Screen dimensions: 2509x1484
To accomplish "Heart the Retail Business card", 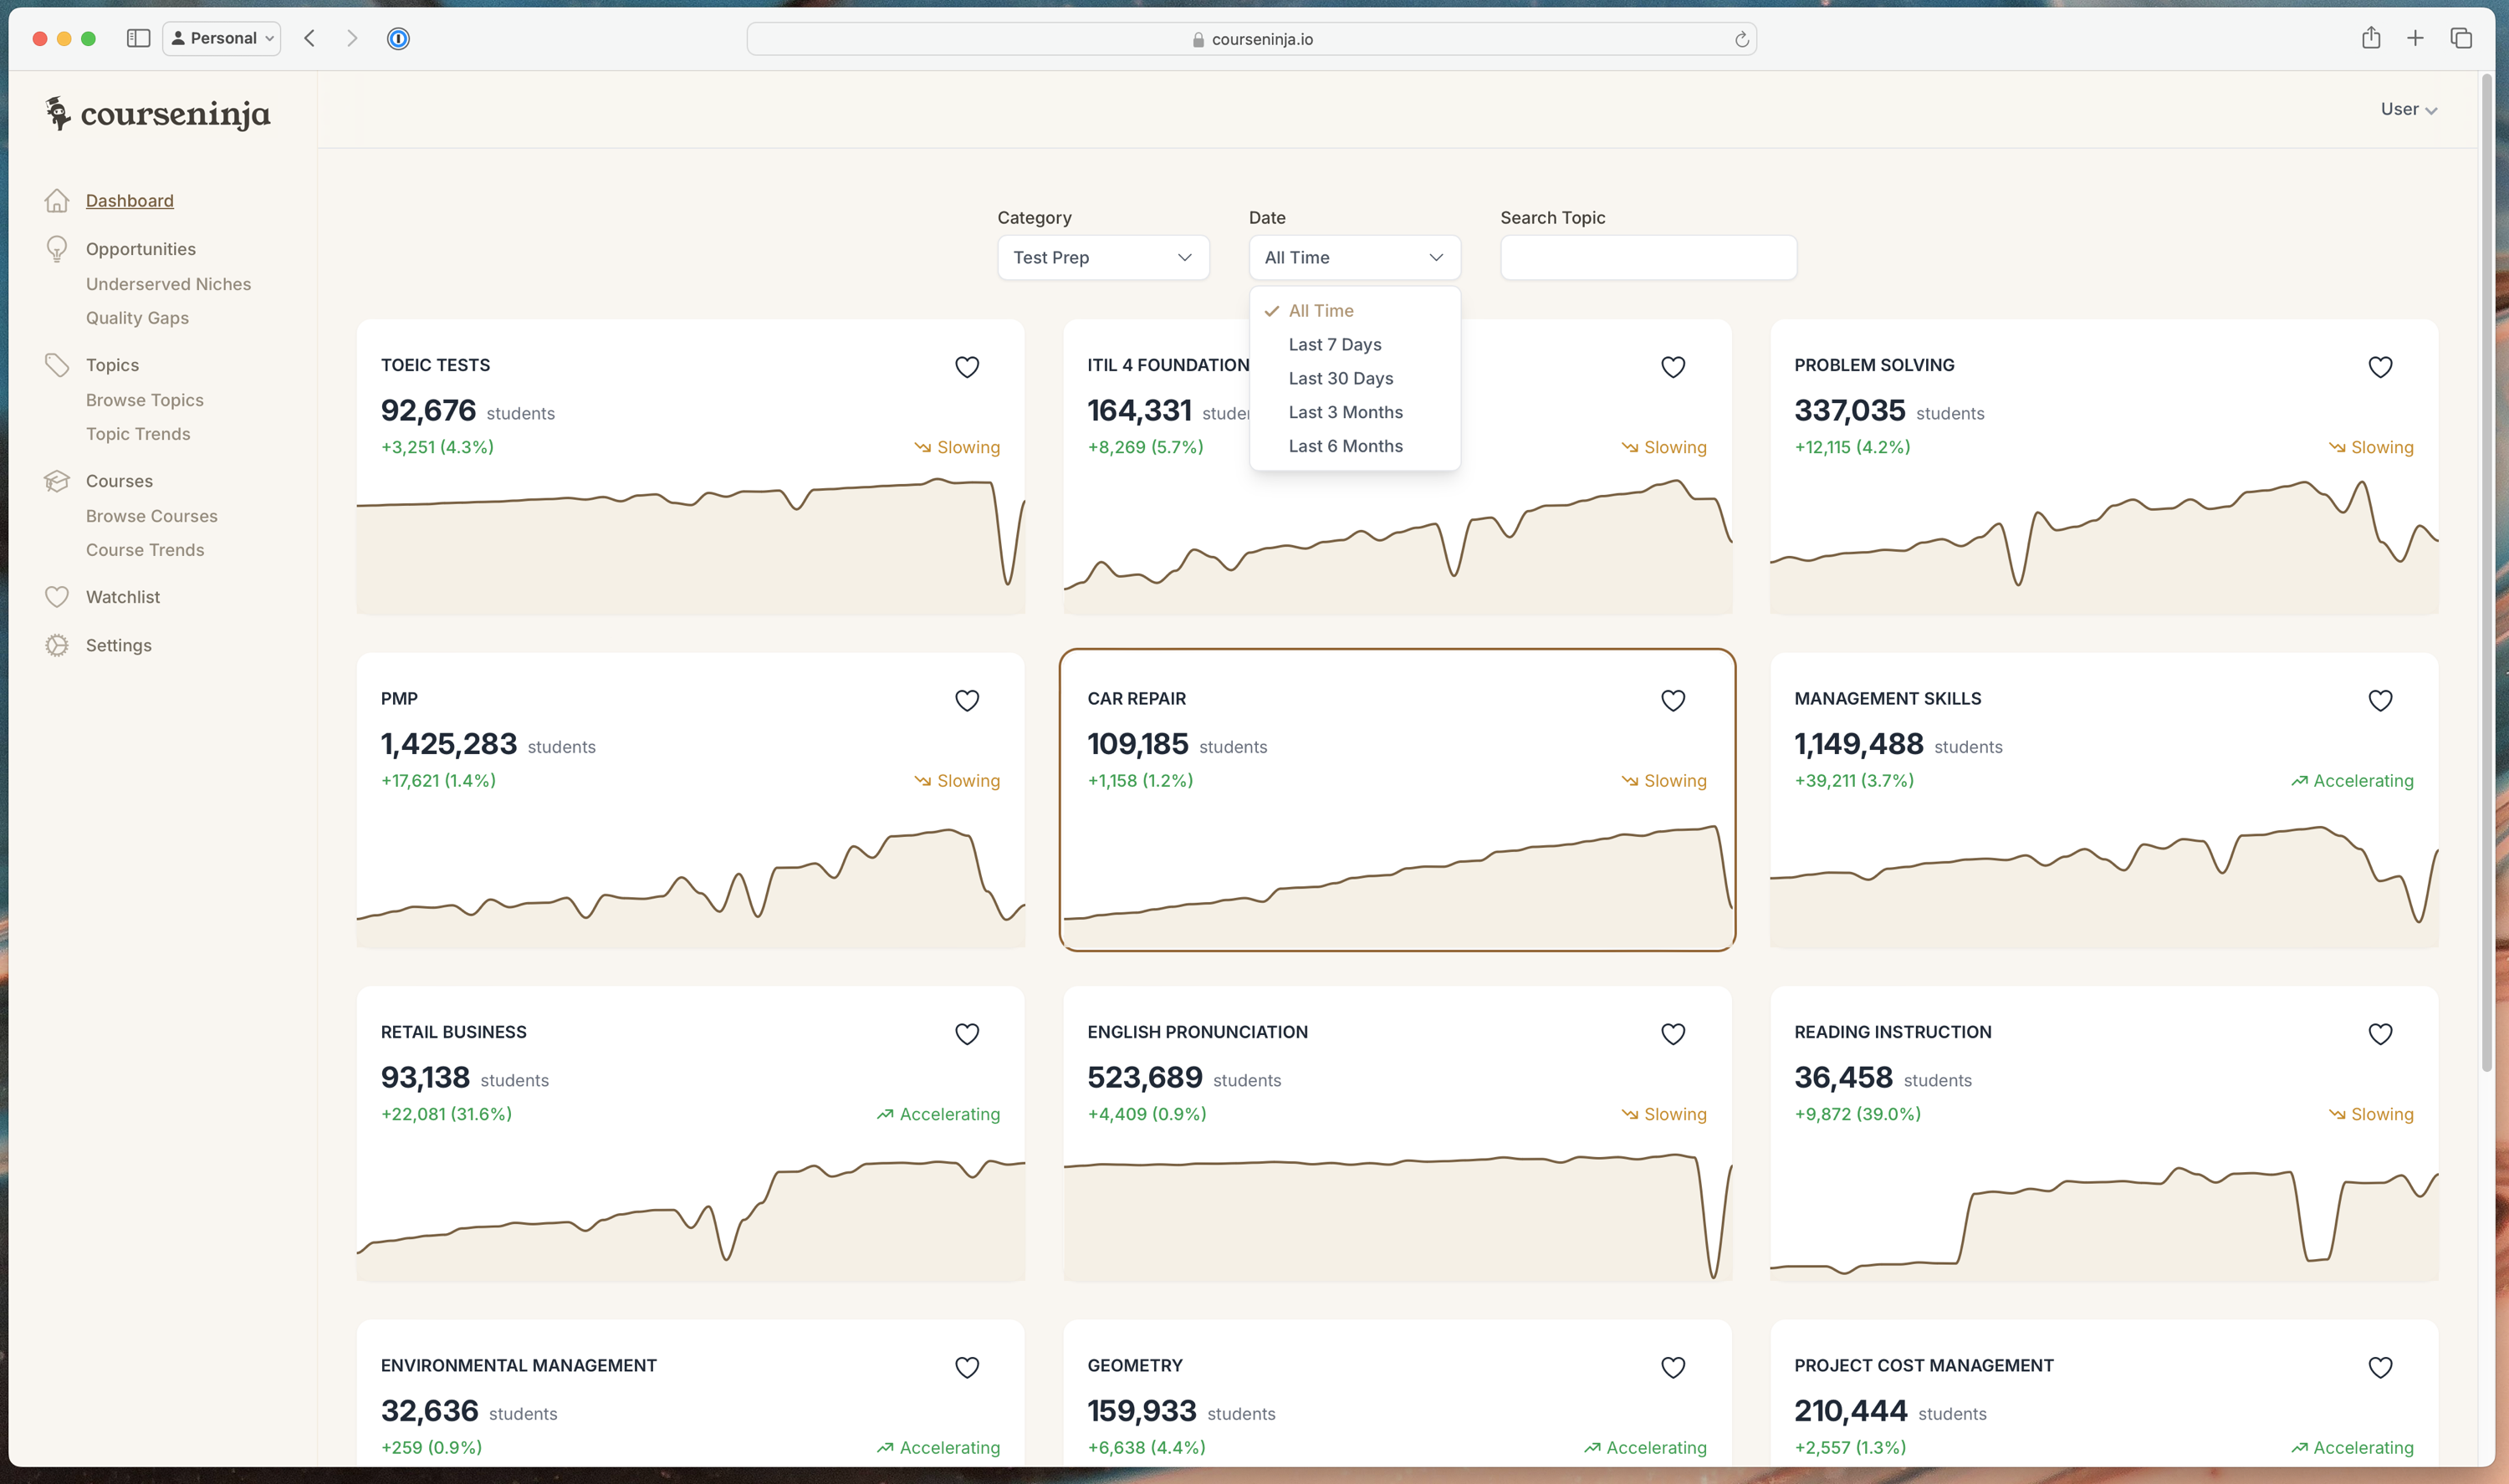I will click(967, 1034).
